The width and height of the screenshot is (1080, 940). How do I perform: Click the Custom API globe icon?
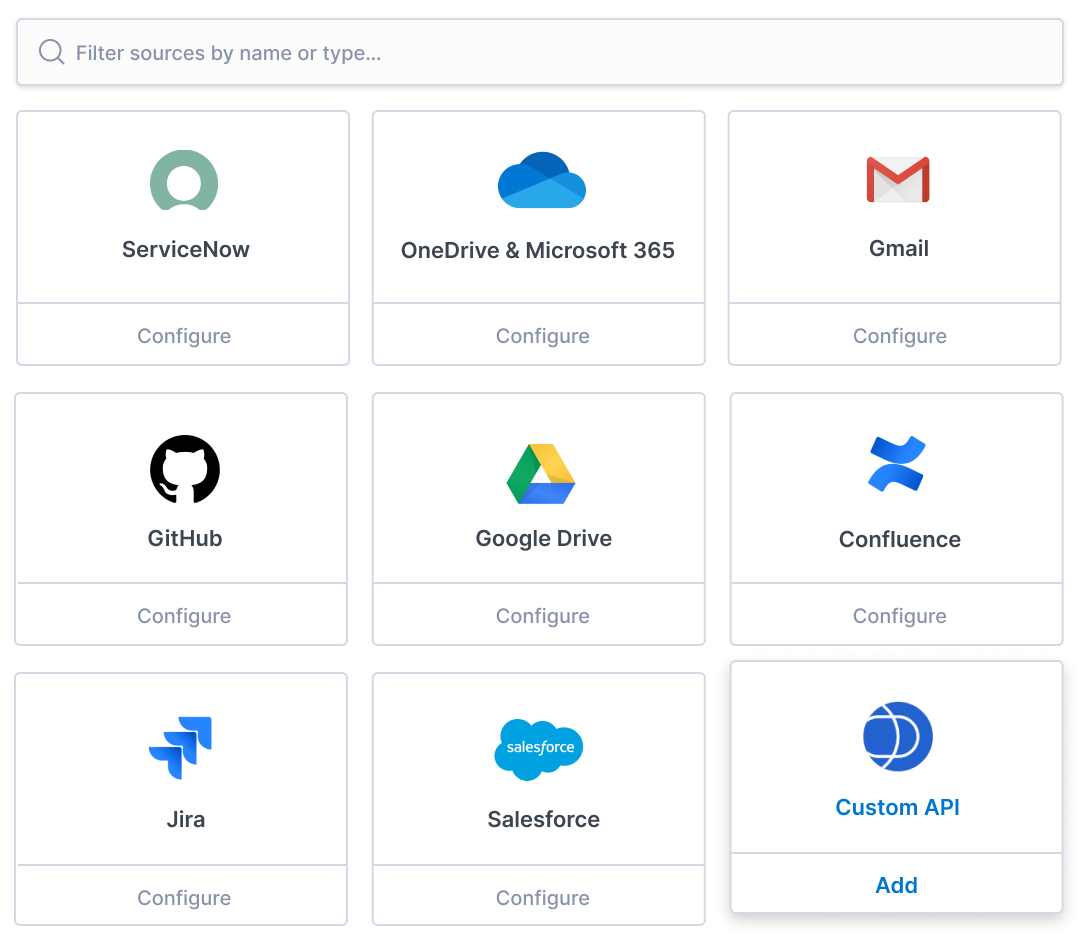(897, 736)
